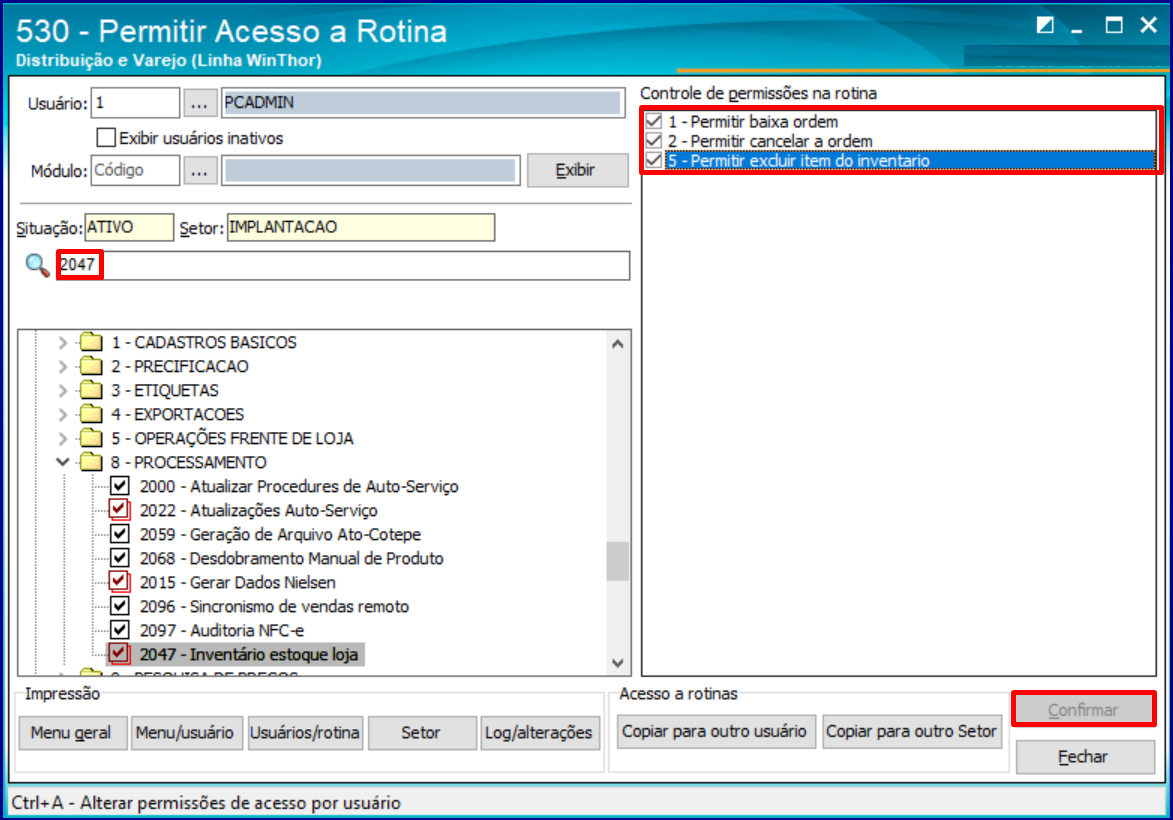1173x820 pixels.
Task: Toggle Exibir usuários inativos checkbox
Action: tap(106, 138)
